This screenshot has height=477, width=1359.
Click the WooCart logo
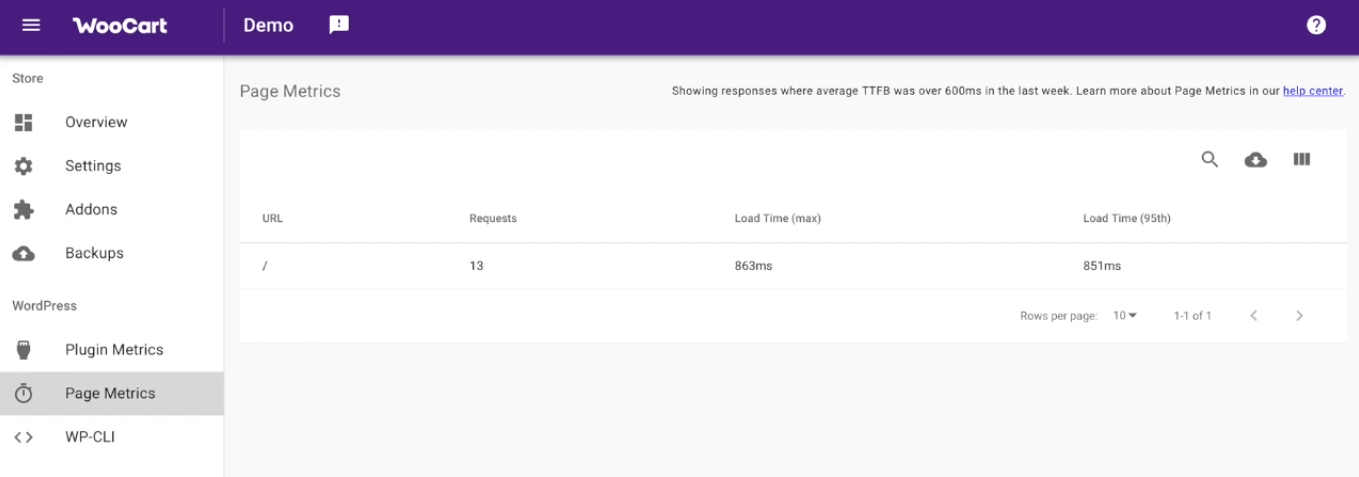coord(120,26)
